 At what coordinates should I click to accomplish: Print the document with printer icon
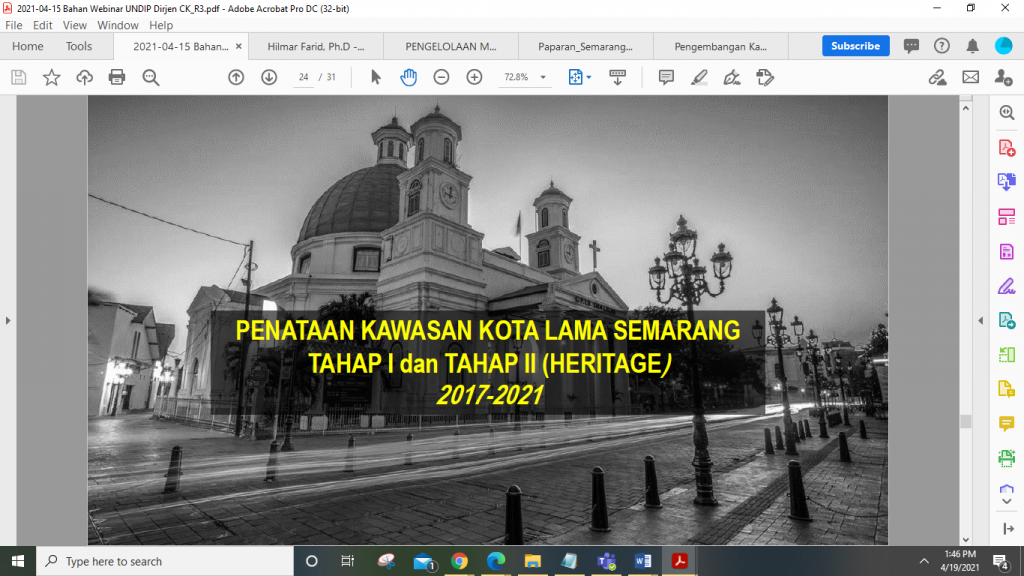(117, 77)
